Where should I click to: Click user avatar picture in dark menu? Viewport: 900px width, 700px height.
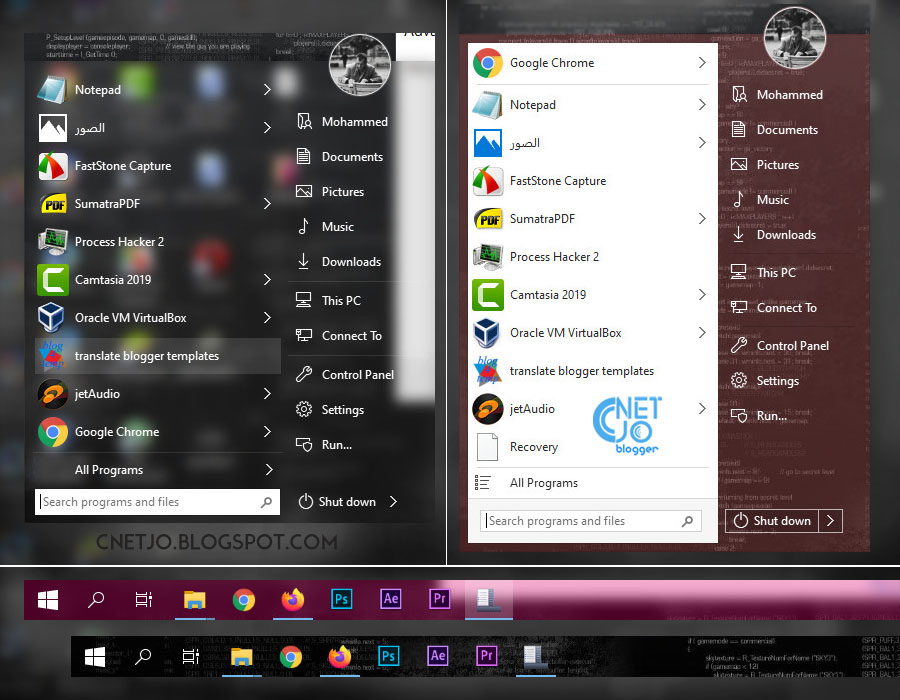point(360,65)
